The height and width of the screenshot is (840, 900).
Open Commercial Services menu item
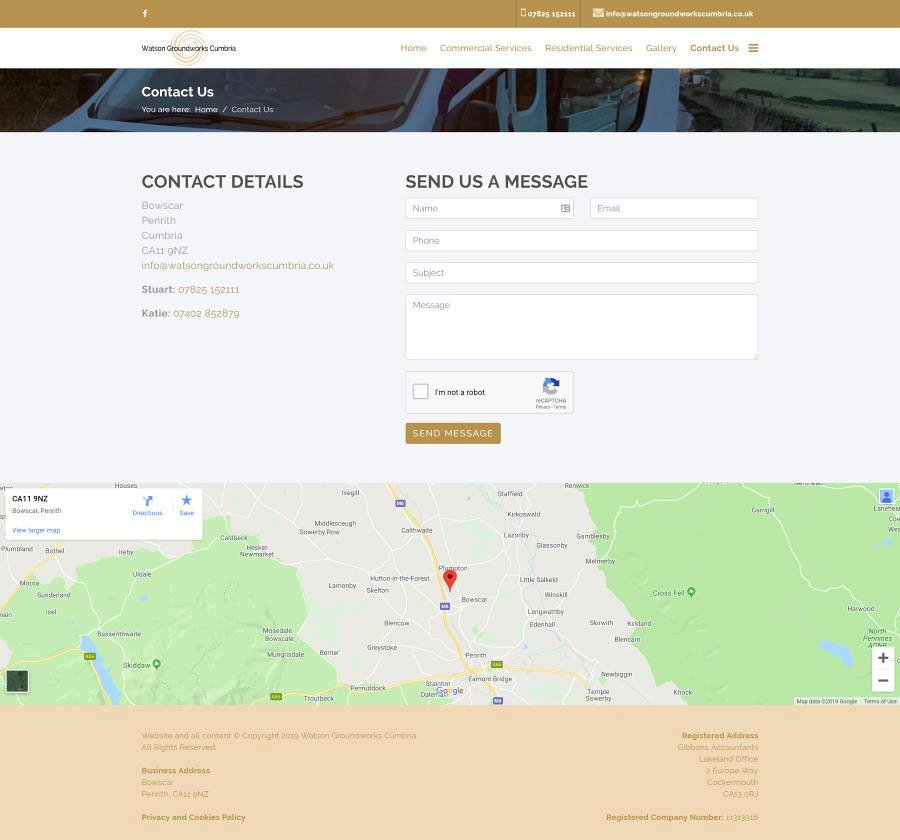pos(485,48)
